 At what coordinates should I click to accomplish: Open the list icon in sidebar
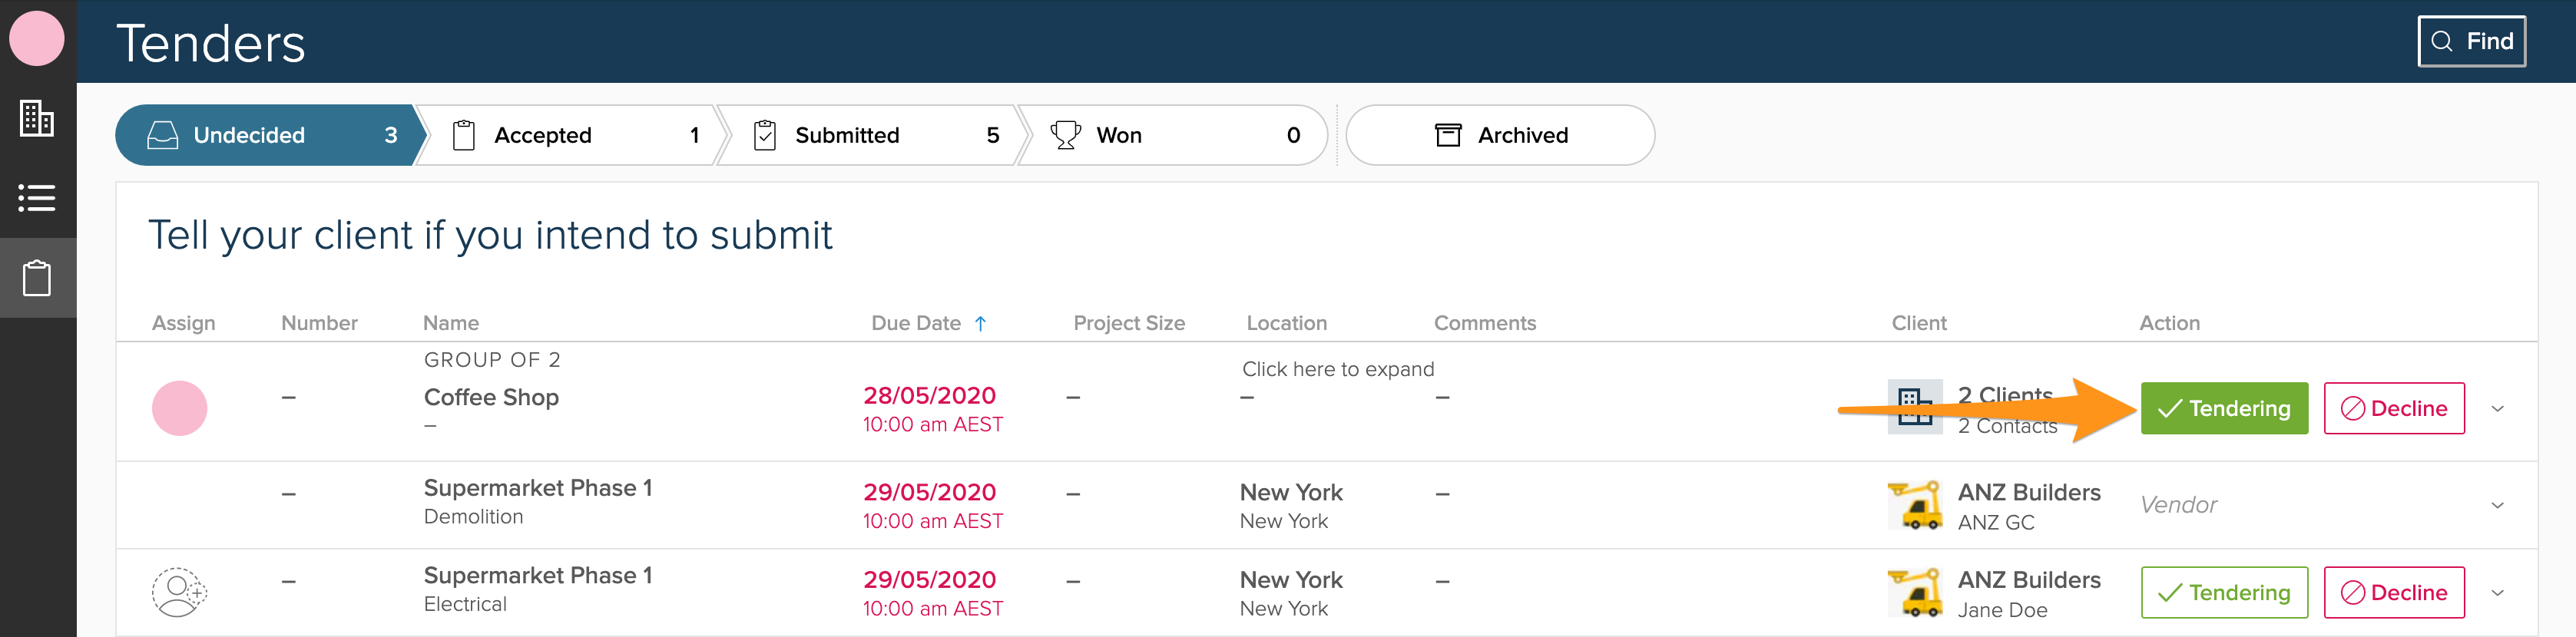click(x=37, y=198)
